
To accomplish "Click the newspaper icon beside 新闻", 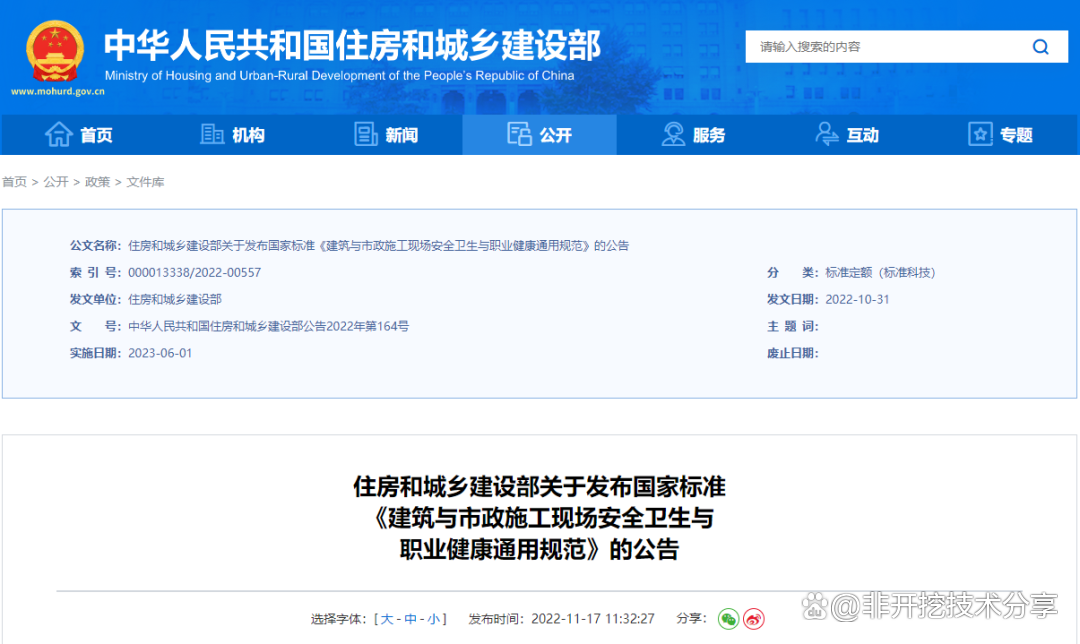I will [x=366, y=134].
